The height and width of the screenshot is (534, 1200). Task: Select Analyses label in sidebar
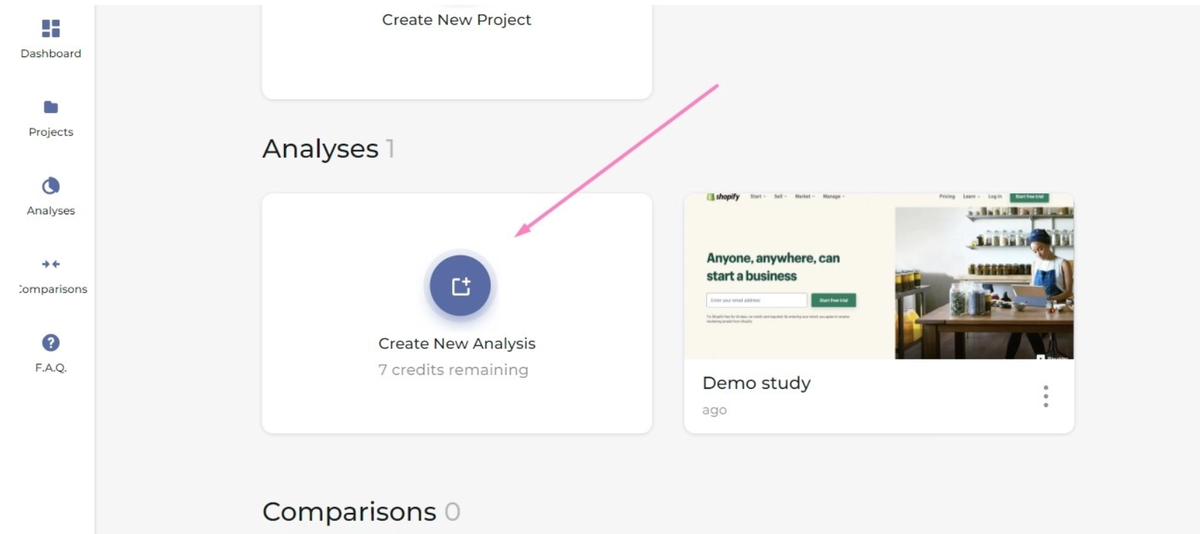click(51, 211)
